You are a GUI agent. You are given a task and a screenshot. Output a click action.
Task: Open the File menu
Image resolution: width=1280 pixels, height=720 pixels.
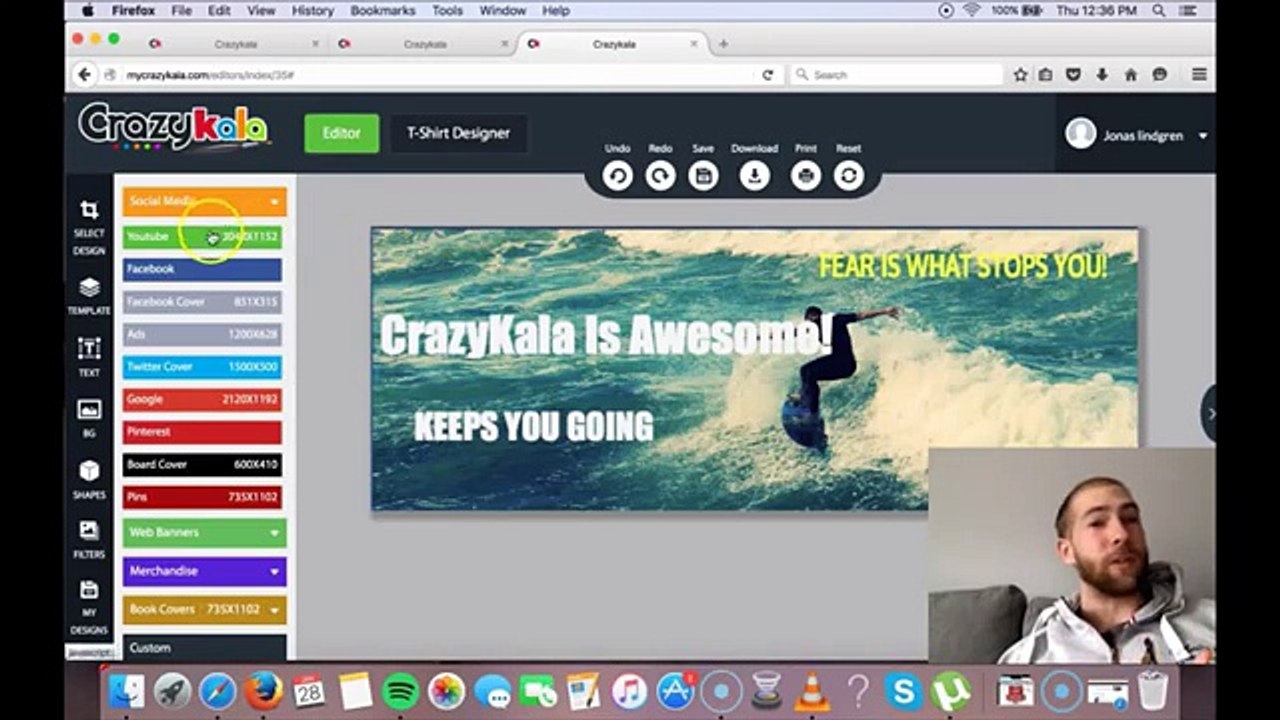point(181,10)
